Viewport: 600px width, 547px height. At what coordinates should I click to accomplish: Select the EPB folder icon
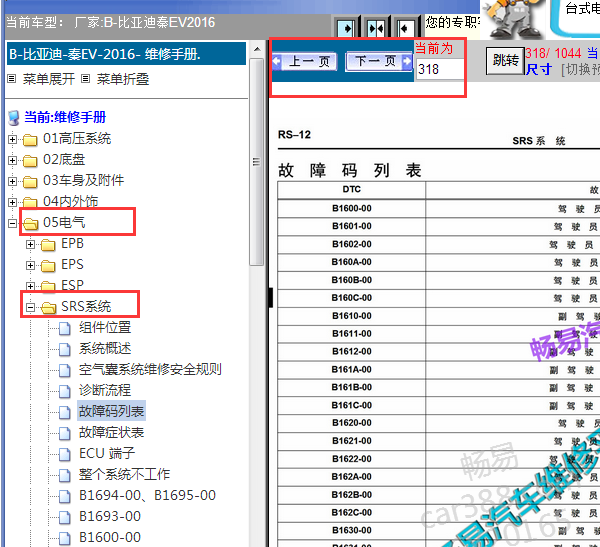[x=48, y=245]
